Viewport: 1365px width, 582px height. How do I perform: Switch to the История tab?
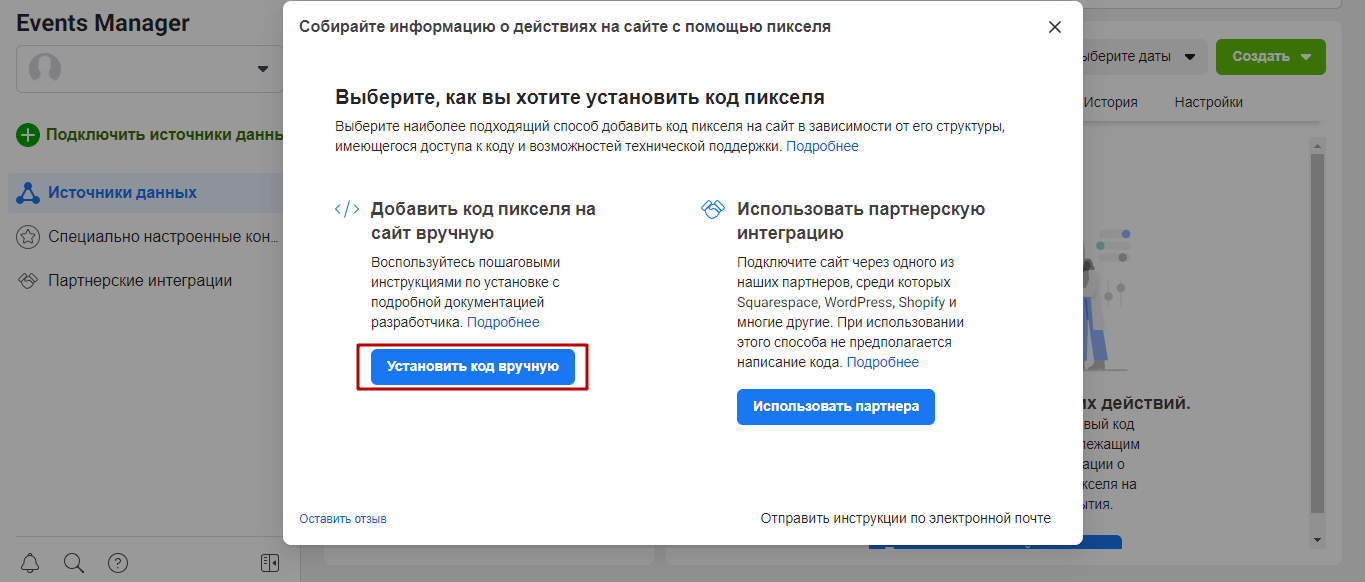1110,102
